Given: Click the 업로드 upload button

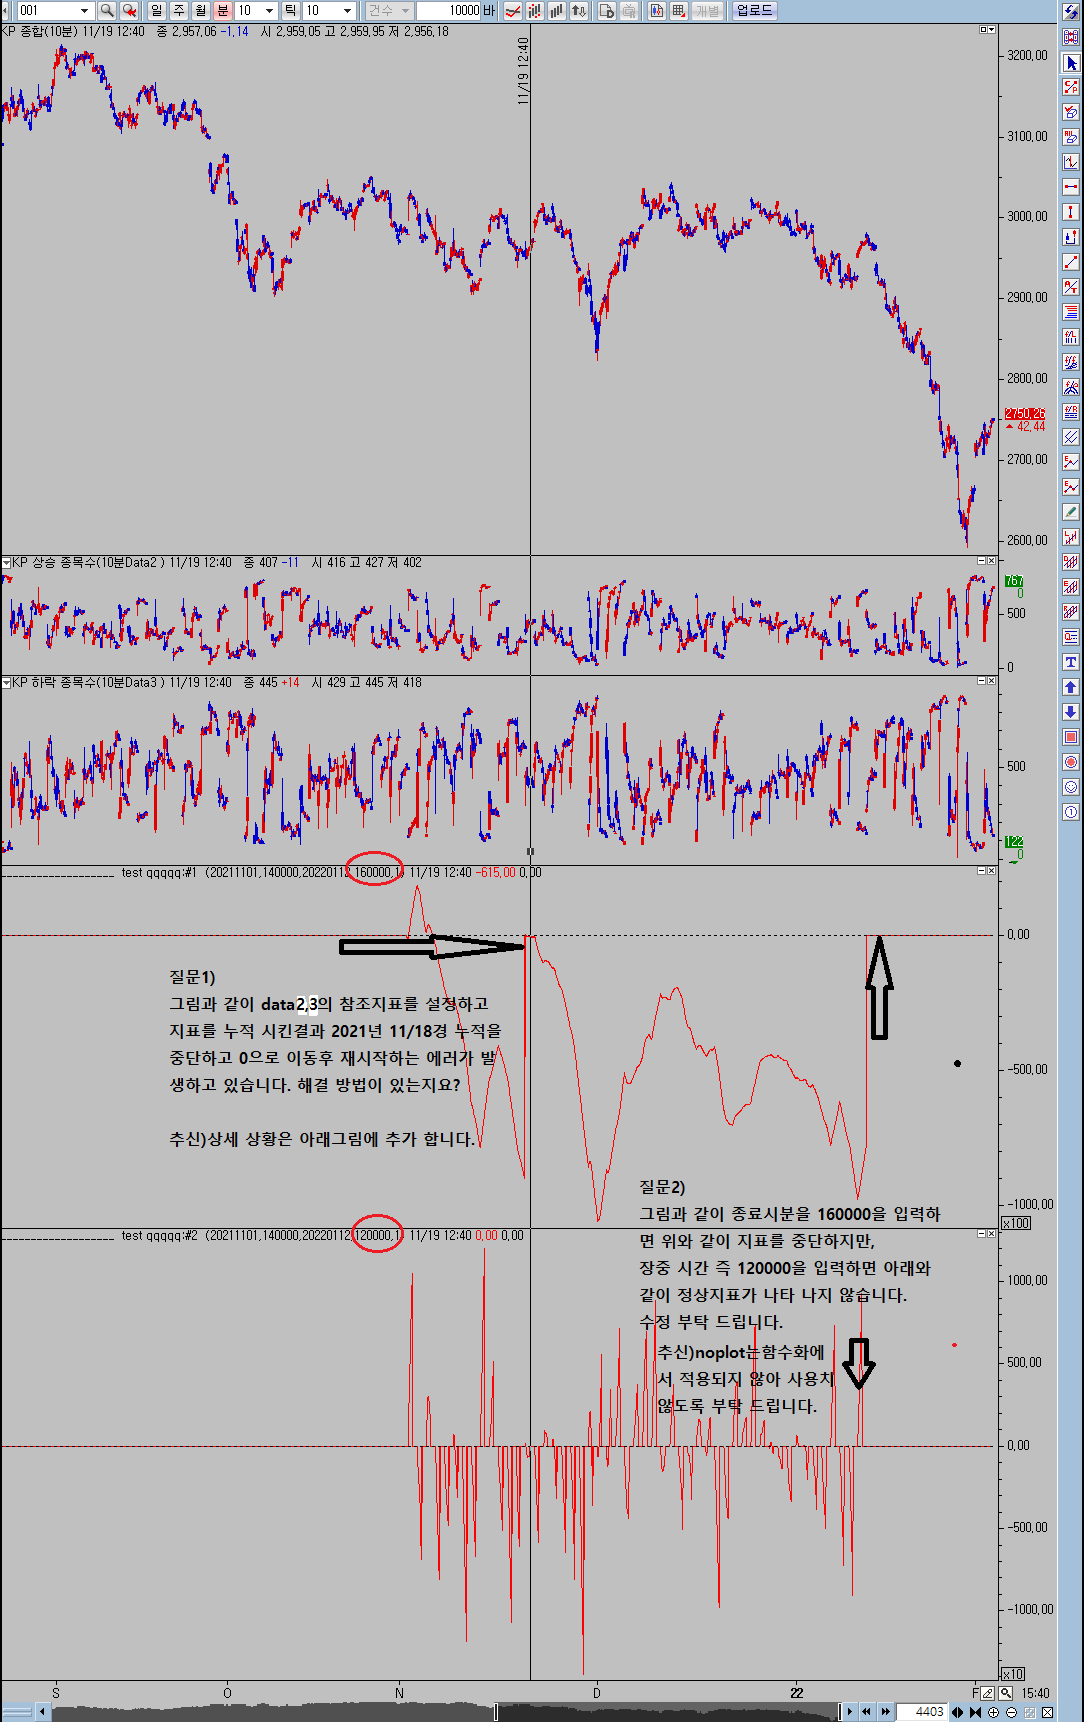Looking at the screenshot, I should coord(754,11).
